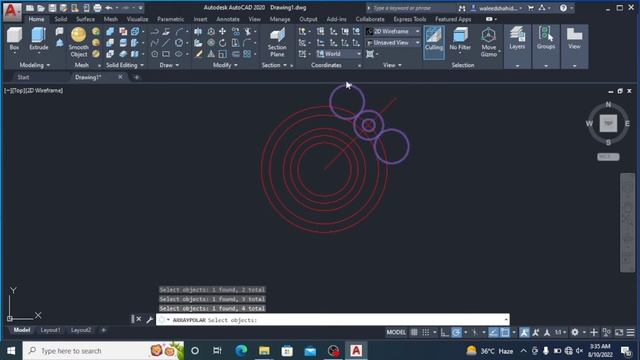Select the Mirror tool icon
This screenshot has width=640, height=360.
198,31
